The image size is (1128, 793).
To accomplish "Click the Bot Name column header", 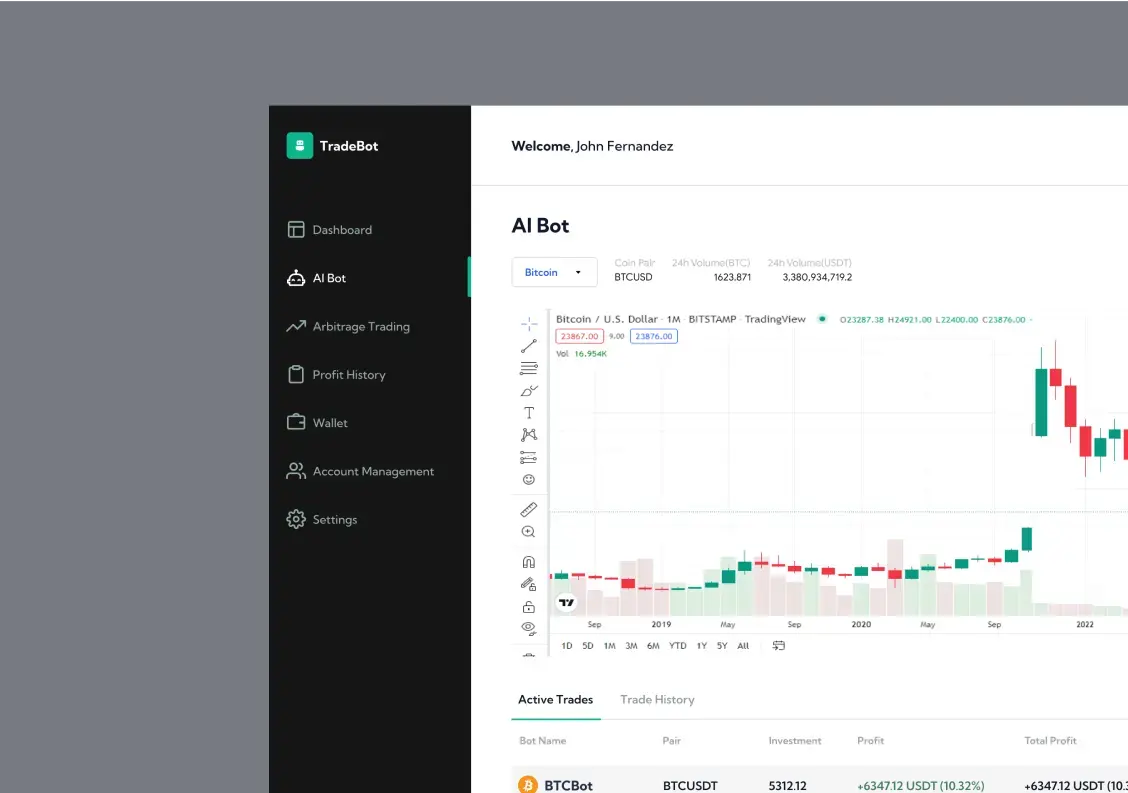I will coord(542,740).
